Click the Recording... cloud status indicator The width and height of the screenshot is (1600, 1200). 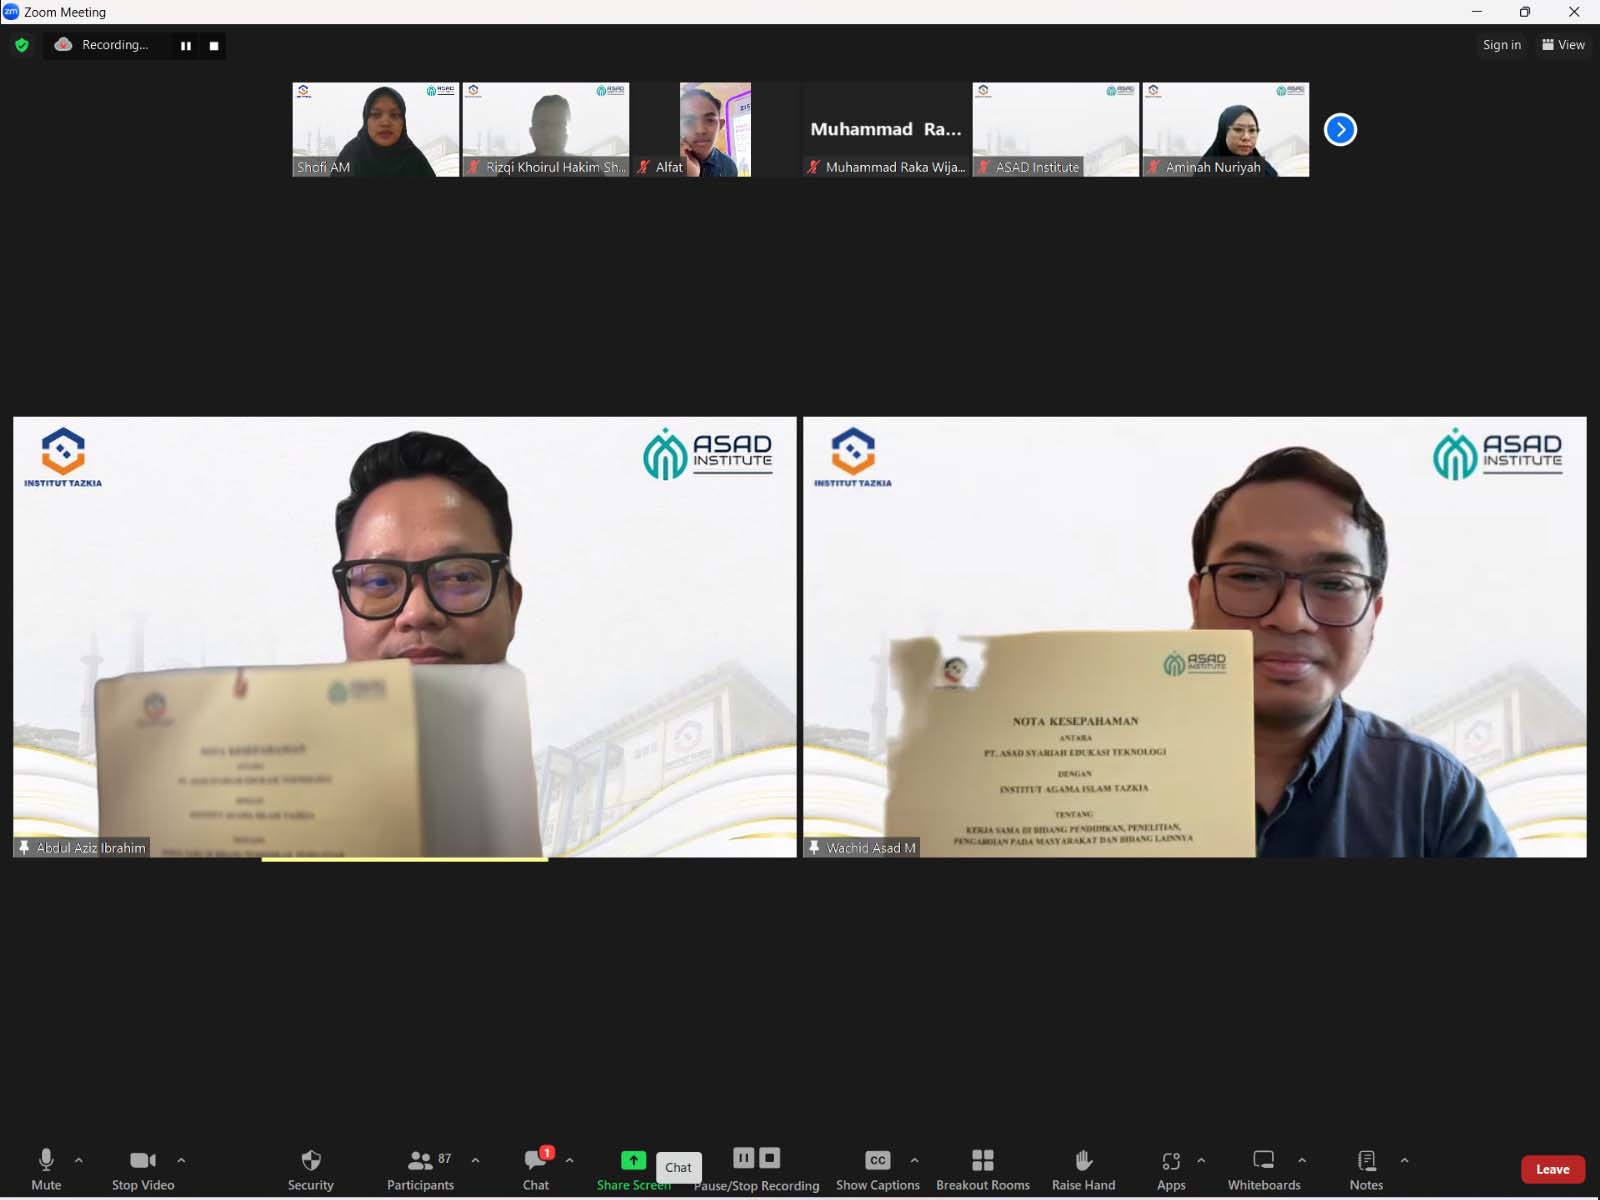102,45
